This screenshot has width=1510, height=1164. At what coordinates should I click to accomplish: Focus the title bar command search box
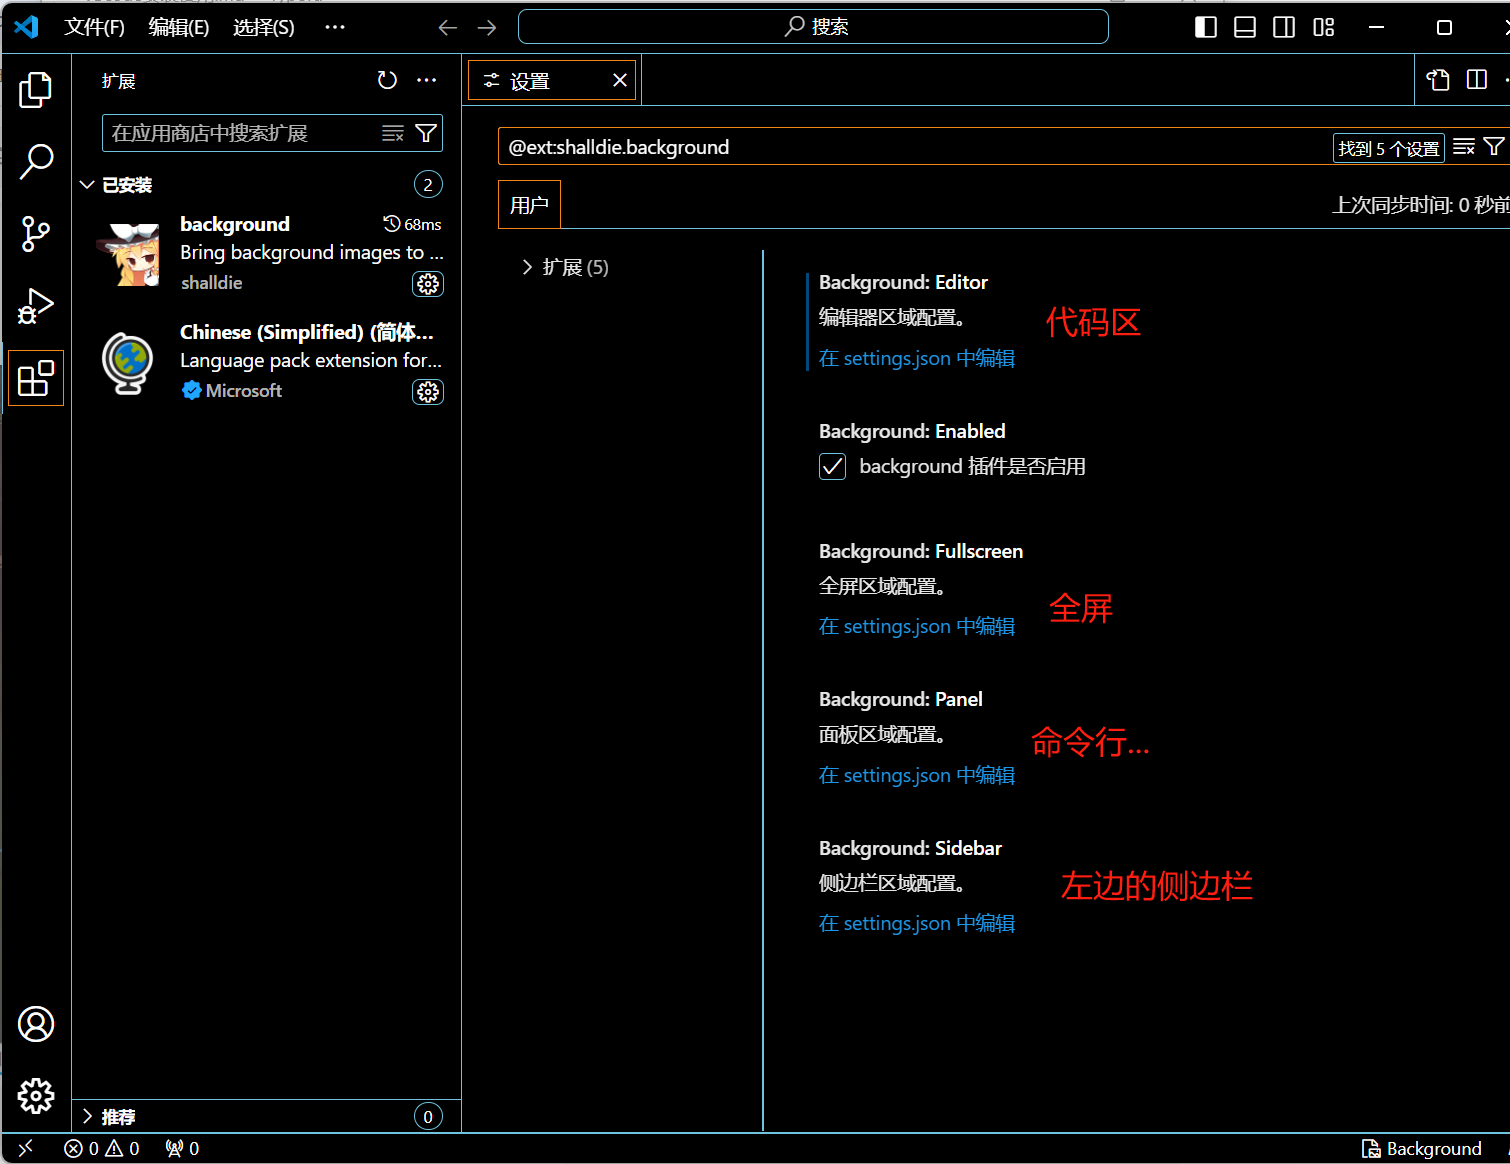[813, 27]
